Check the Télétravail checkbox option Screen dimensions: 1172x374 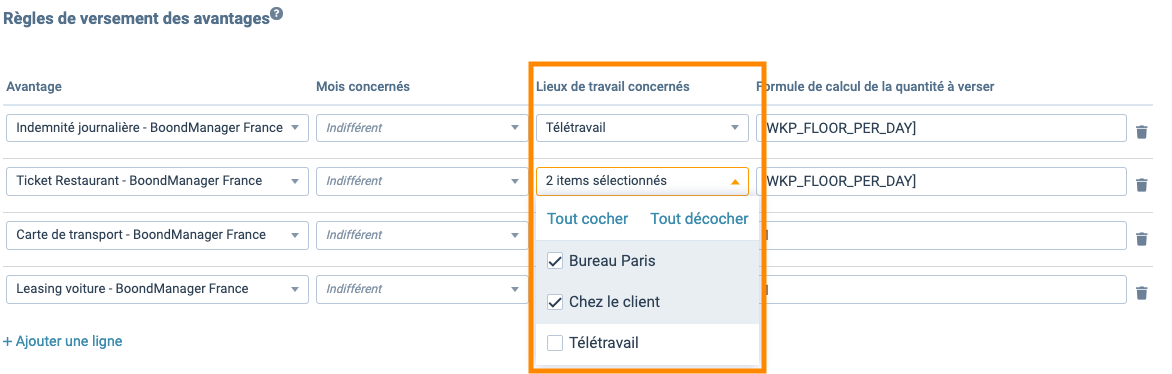tap(555, 343)
